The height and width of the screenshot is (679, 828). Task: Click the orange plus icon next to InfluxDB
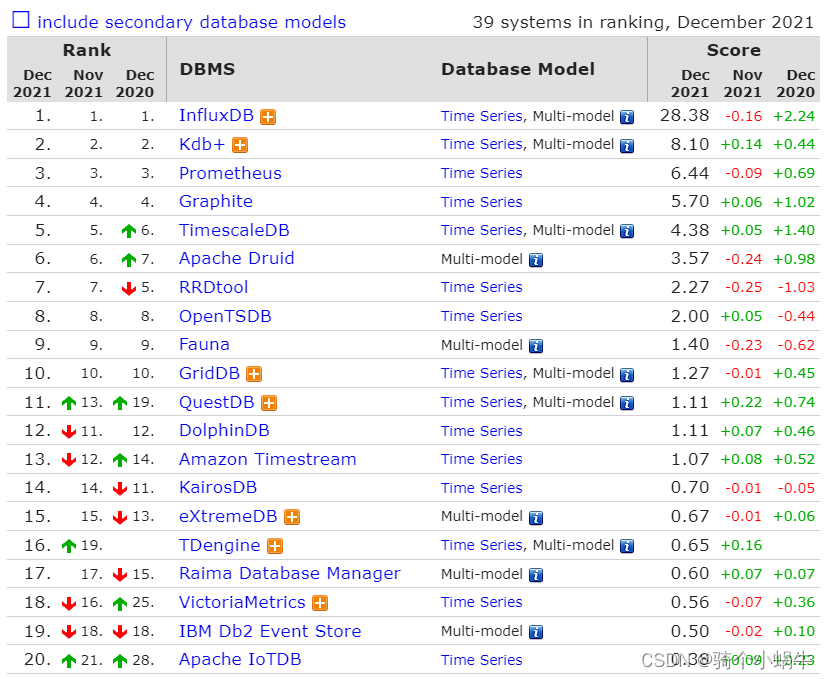268,117
